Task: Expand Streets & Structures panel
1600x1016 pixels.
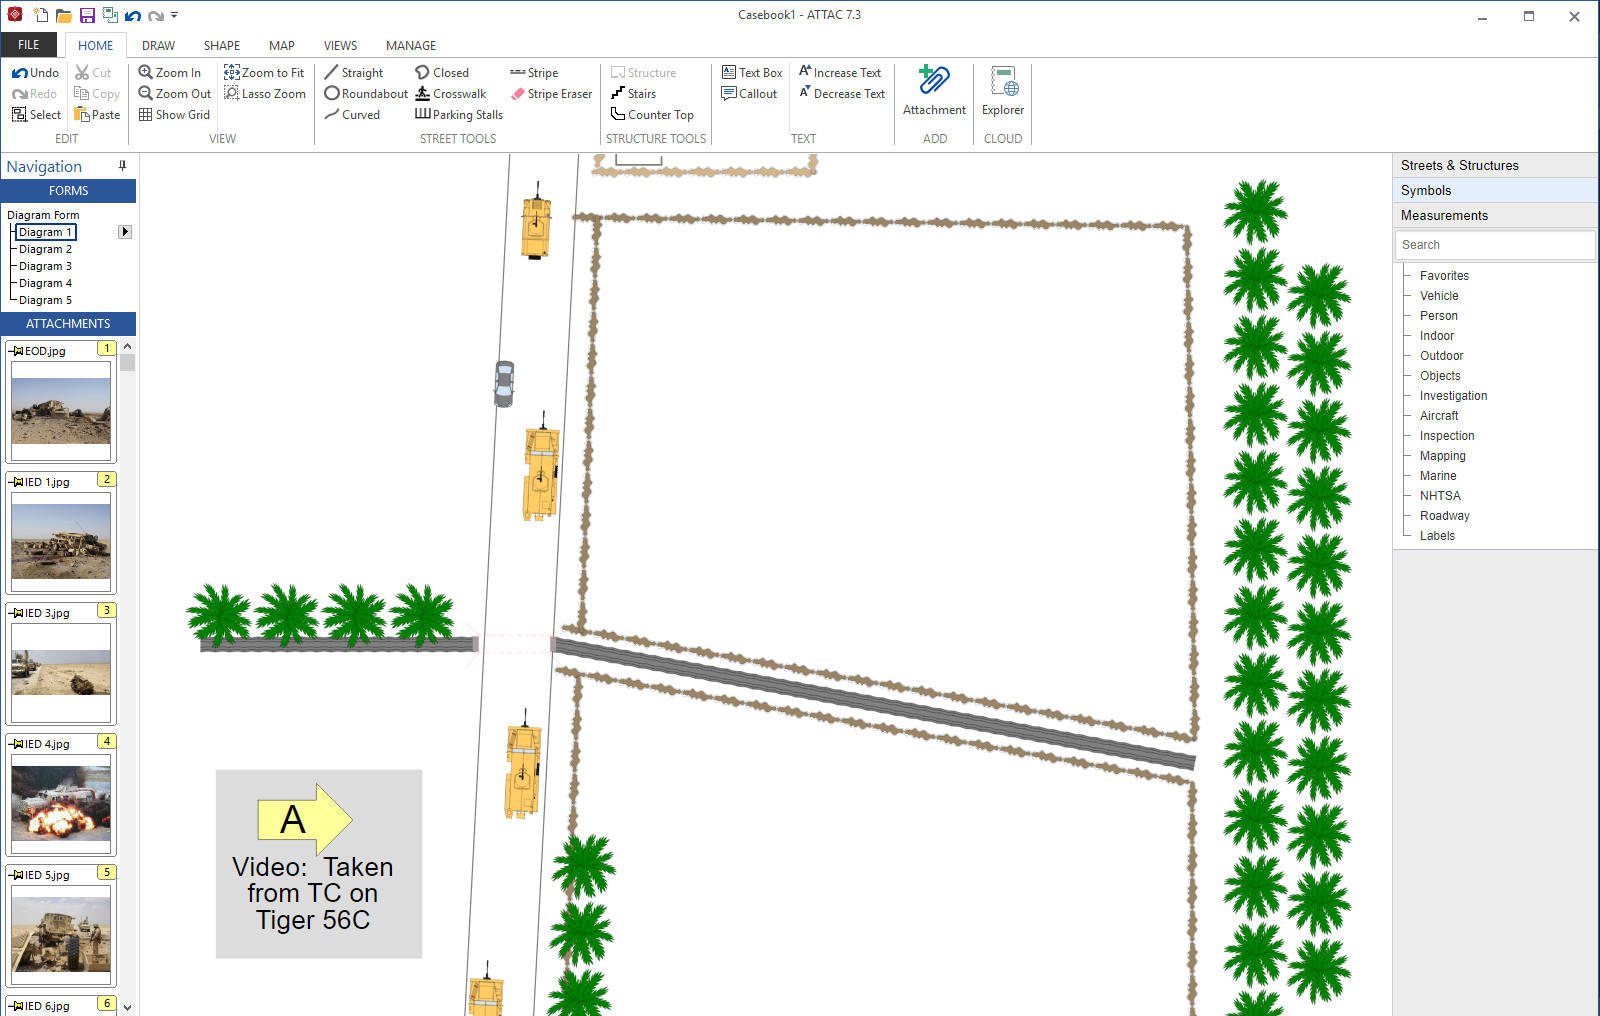Action: [1495, 165]
